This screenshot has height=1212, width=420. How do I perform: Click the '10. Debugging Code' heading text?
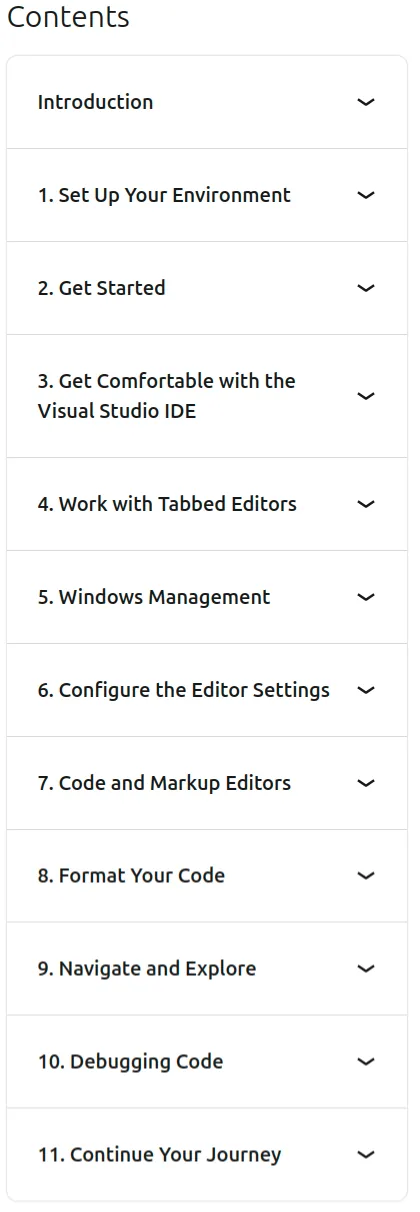(x=130, y=1062)
